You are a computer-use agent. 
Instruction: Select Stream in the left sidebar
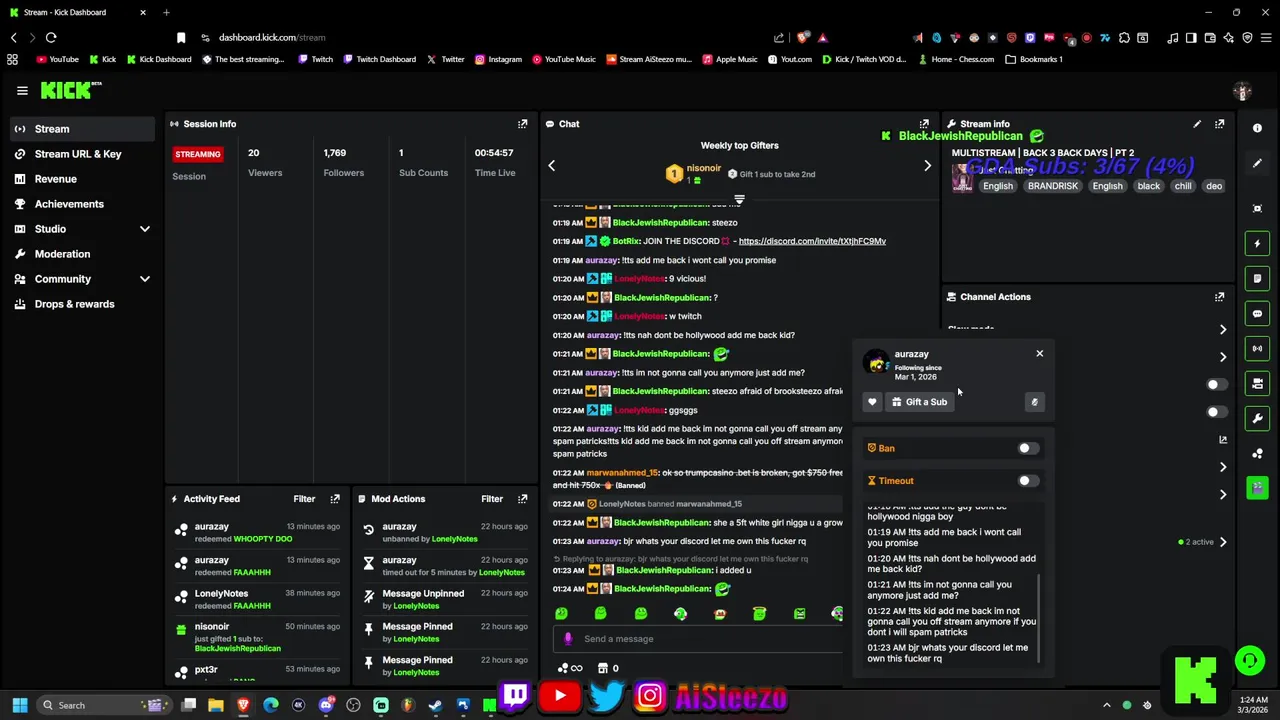tap(82, 129)
